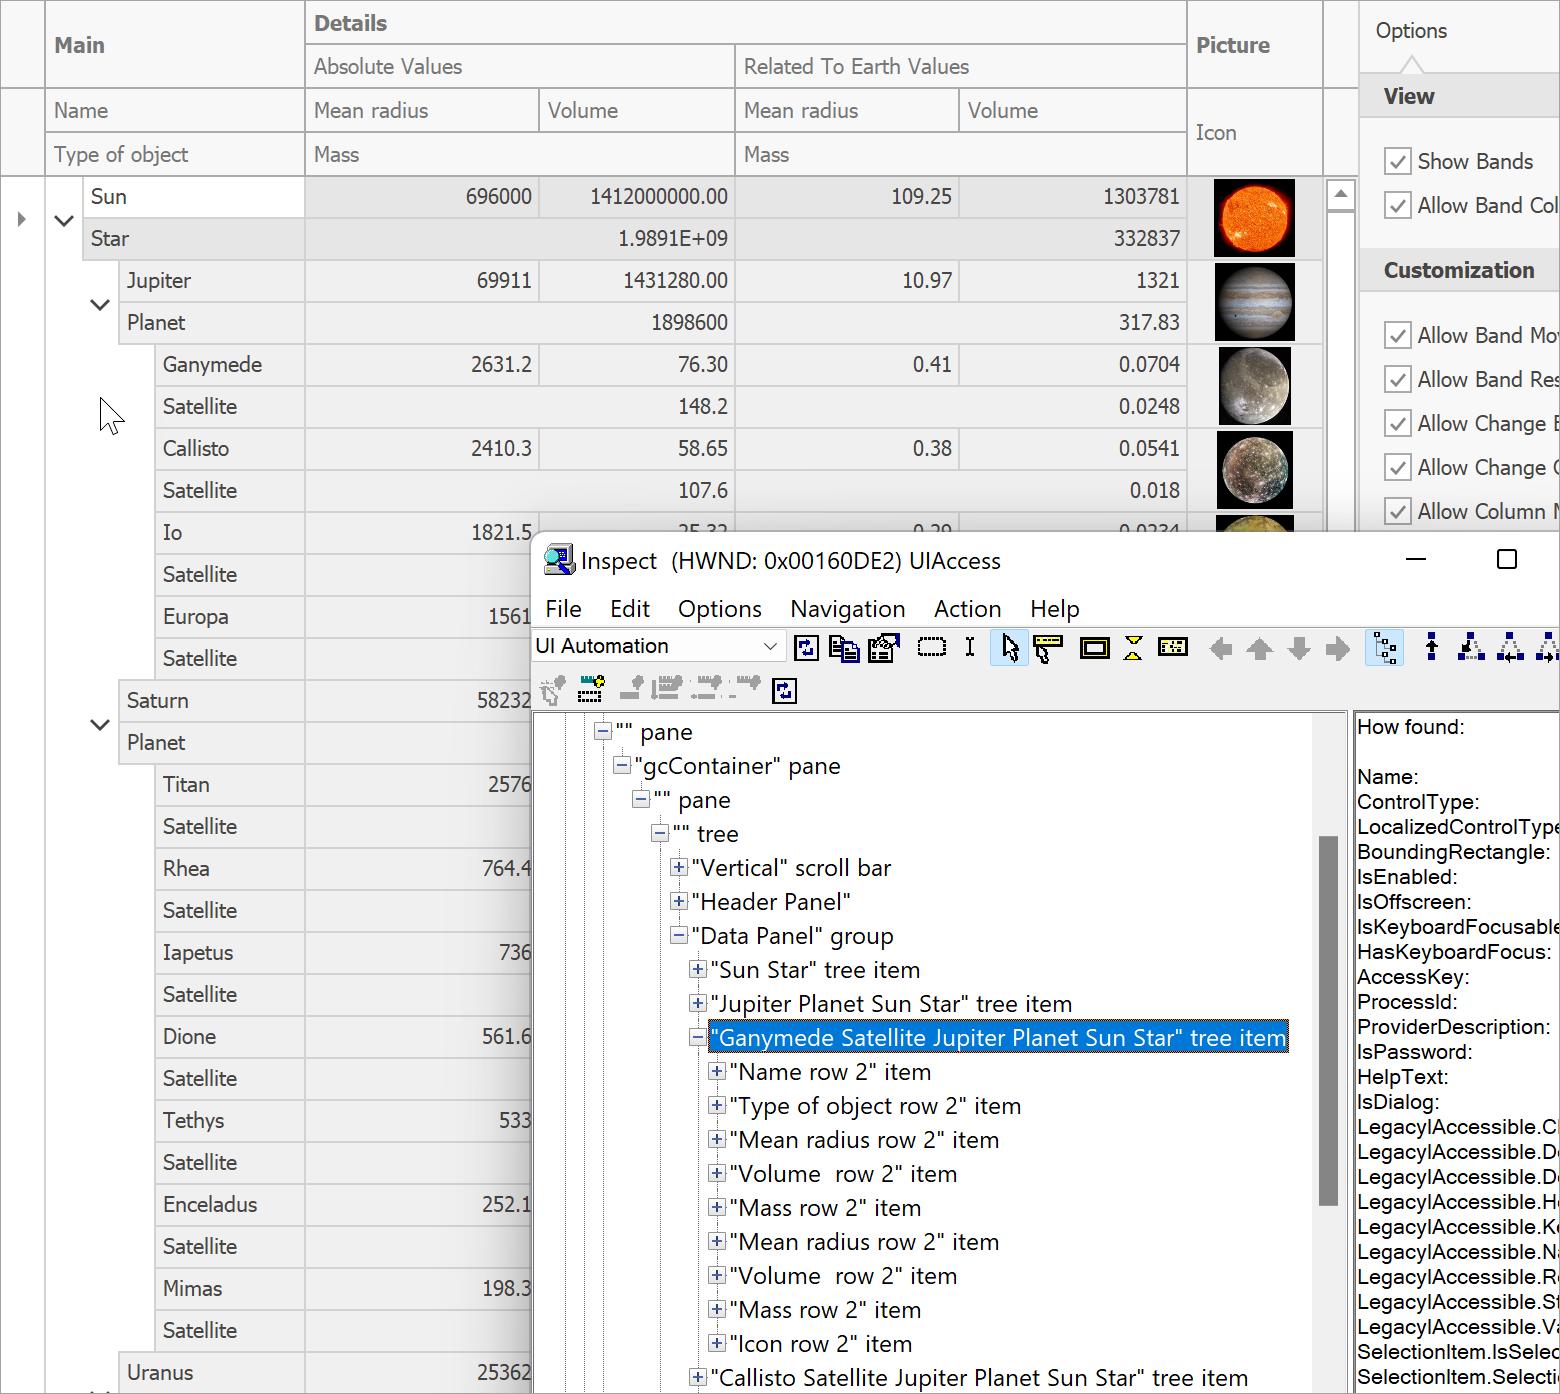Collapse the Jupiter row in the grid

100,304
